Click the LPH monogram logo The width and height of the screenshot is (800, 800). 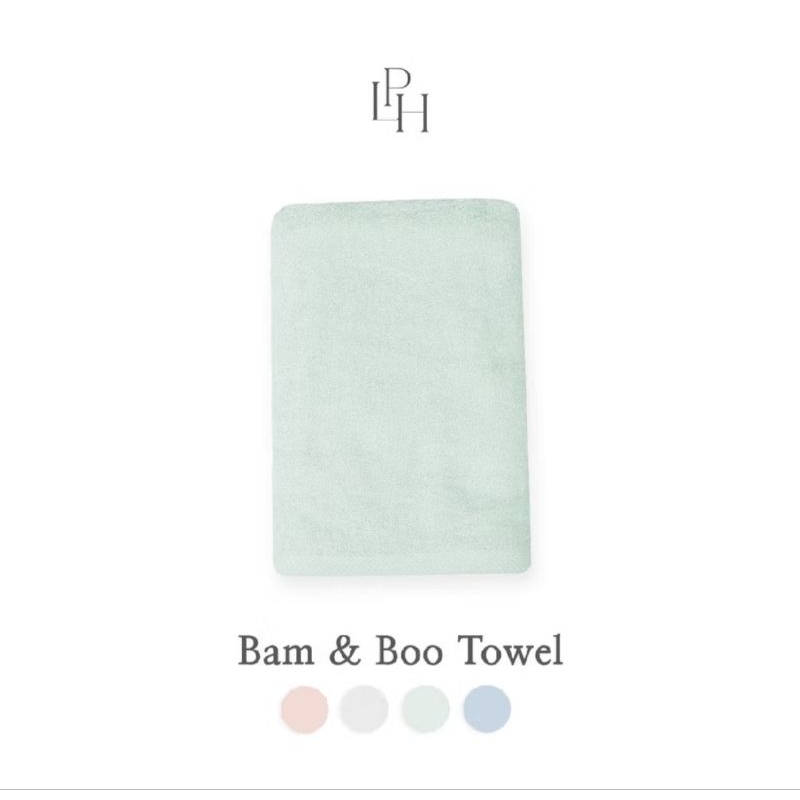coord(400,107)
